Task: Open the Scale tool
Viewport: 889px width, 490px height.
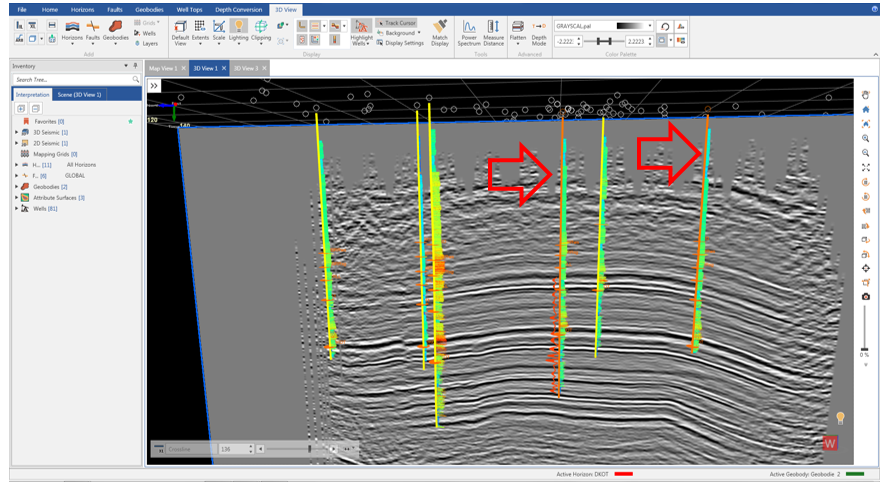Action: click(x=219, y=31)
